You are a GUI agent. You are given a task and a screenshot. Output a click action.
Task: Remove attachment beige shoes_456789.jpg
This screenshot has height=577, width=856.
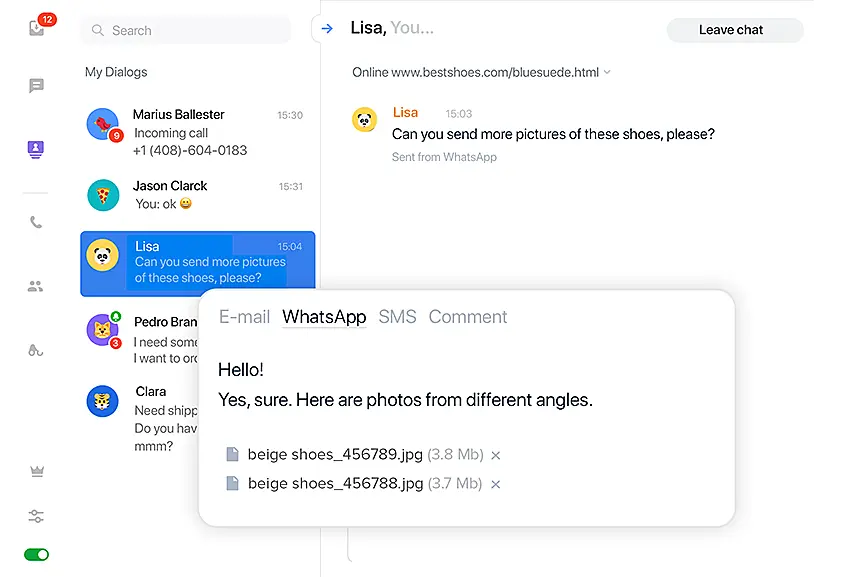click(x=495, y=455)
